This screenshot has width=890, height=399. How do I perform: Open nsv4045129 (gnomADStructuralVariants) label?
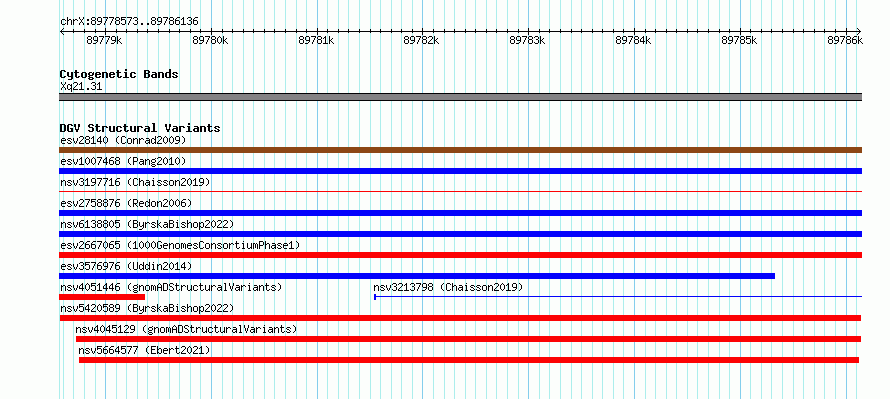pyautogui.click(x=186, y=329)
